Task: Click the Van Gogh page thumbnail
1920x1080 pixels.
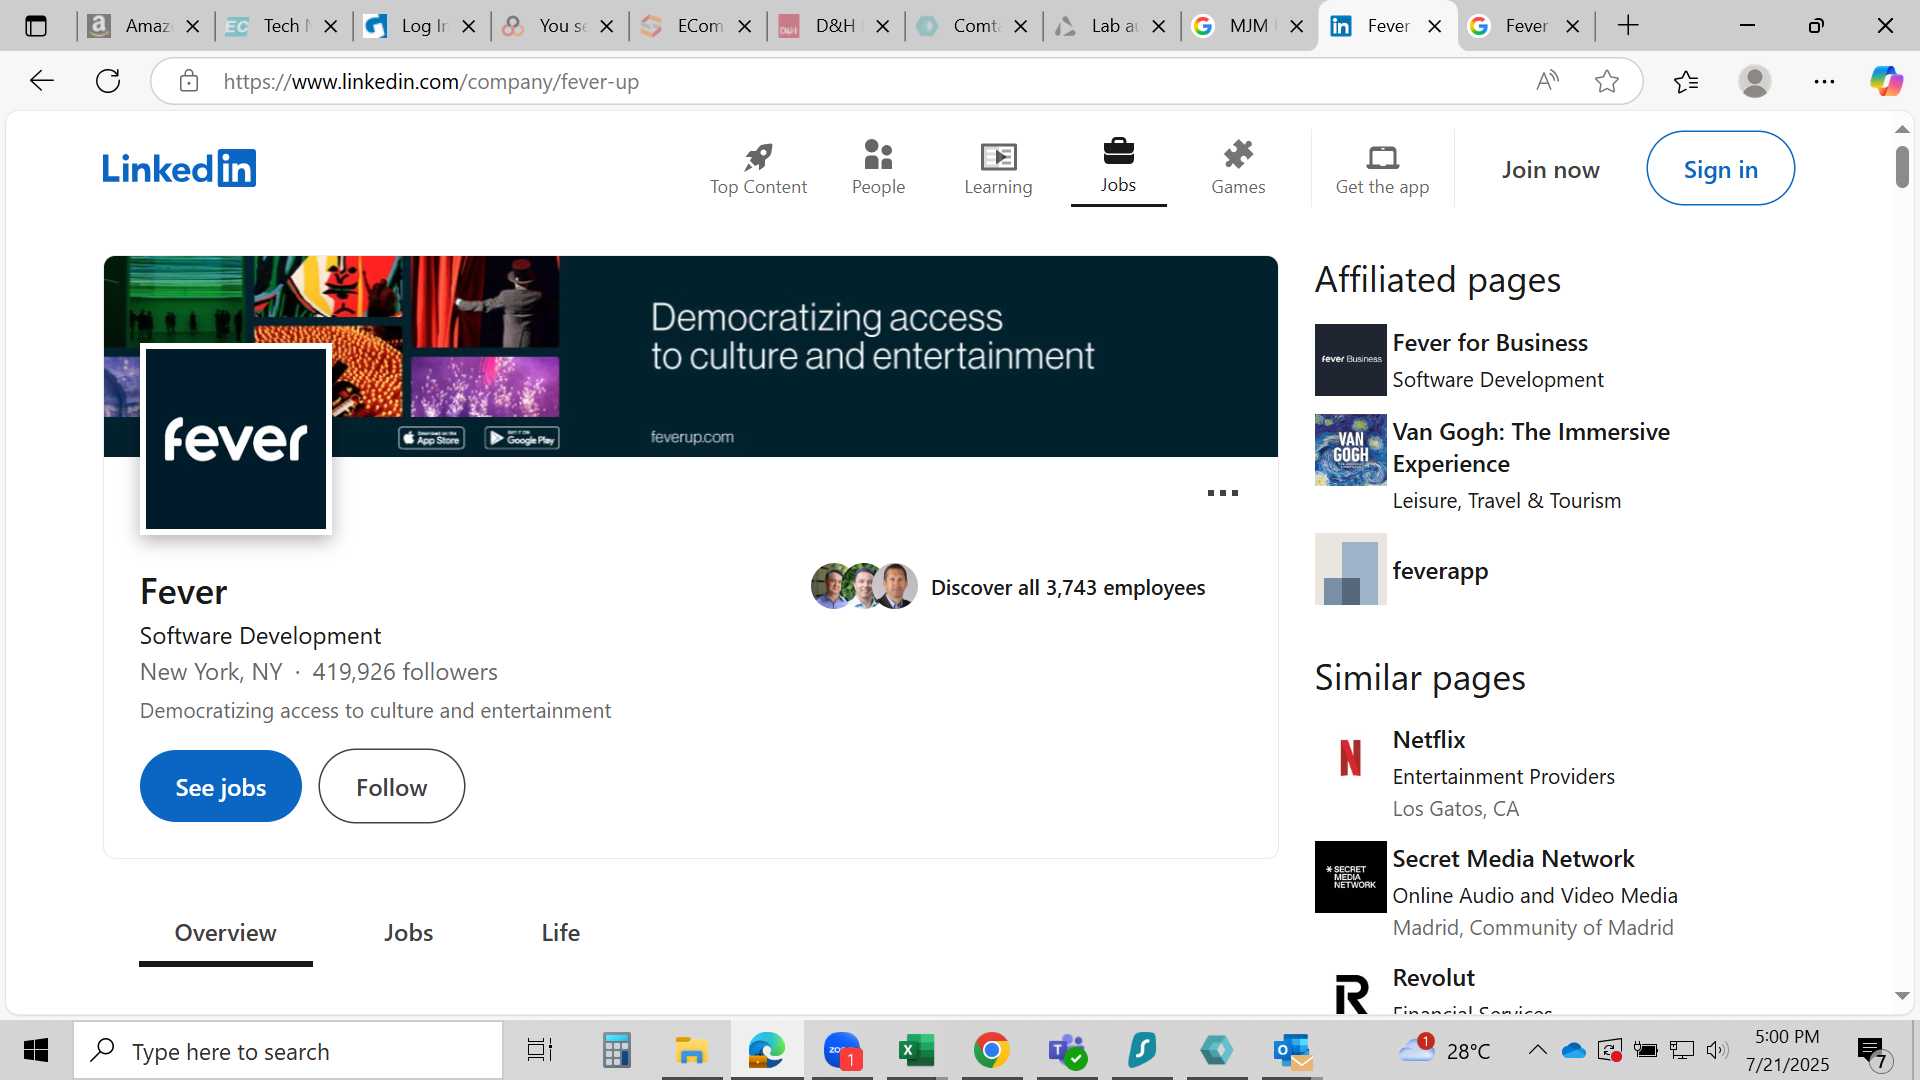Action: click(1350, 450)
